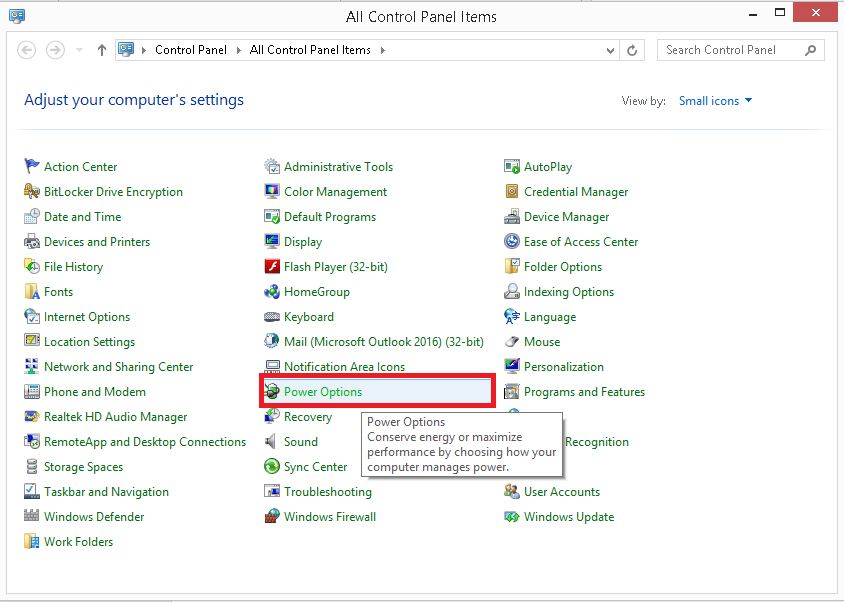Open the Windows Update icon
844x602 pixels.
pyautogui.click(x=512, y=517)
